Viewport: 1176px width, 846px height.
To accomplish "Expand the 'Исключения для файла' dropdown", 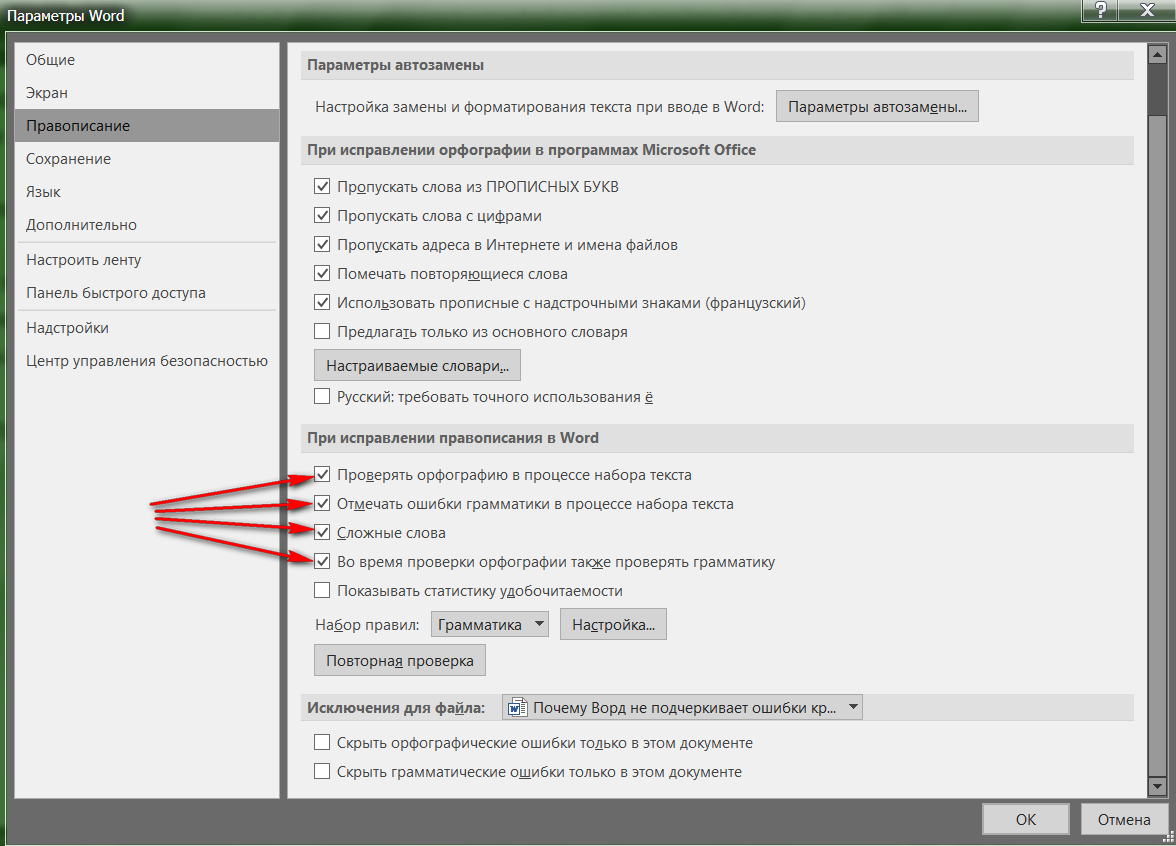I will click(x=852, y=708).
